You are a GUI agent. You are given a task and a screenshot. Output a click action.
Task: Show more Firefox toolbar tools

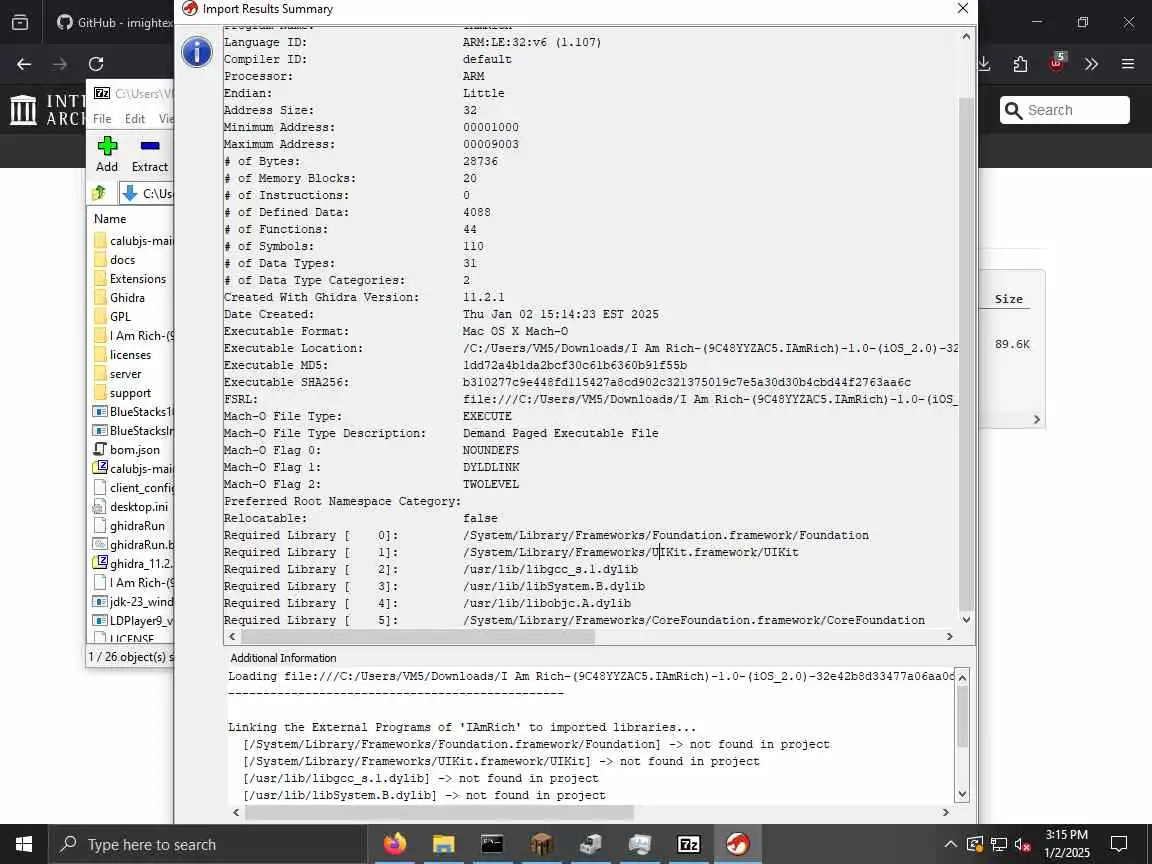pos(1092,64)
